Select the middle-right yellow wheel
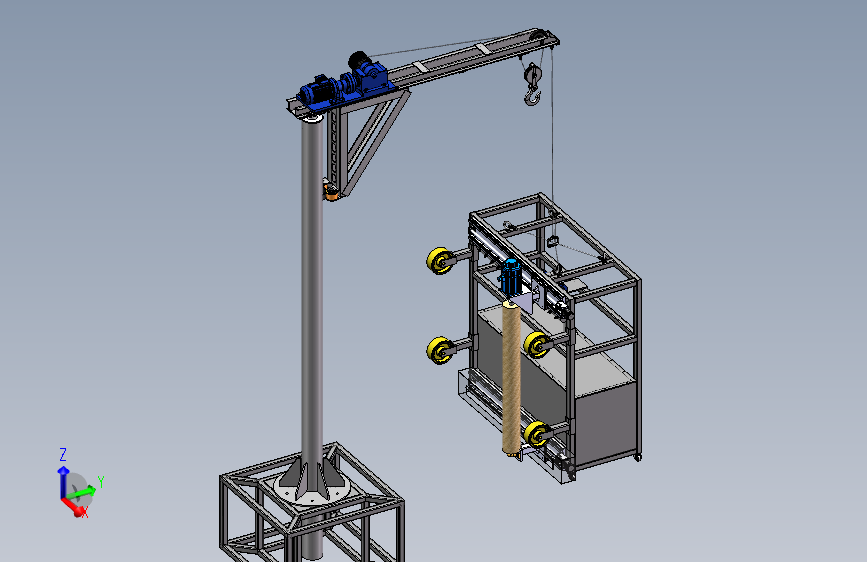 [x=537, y=345]
